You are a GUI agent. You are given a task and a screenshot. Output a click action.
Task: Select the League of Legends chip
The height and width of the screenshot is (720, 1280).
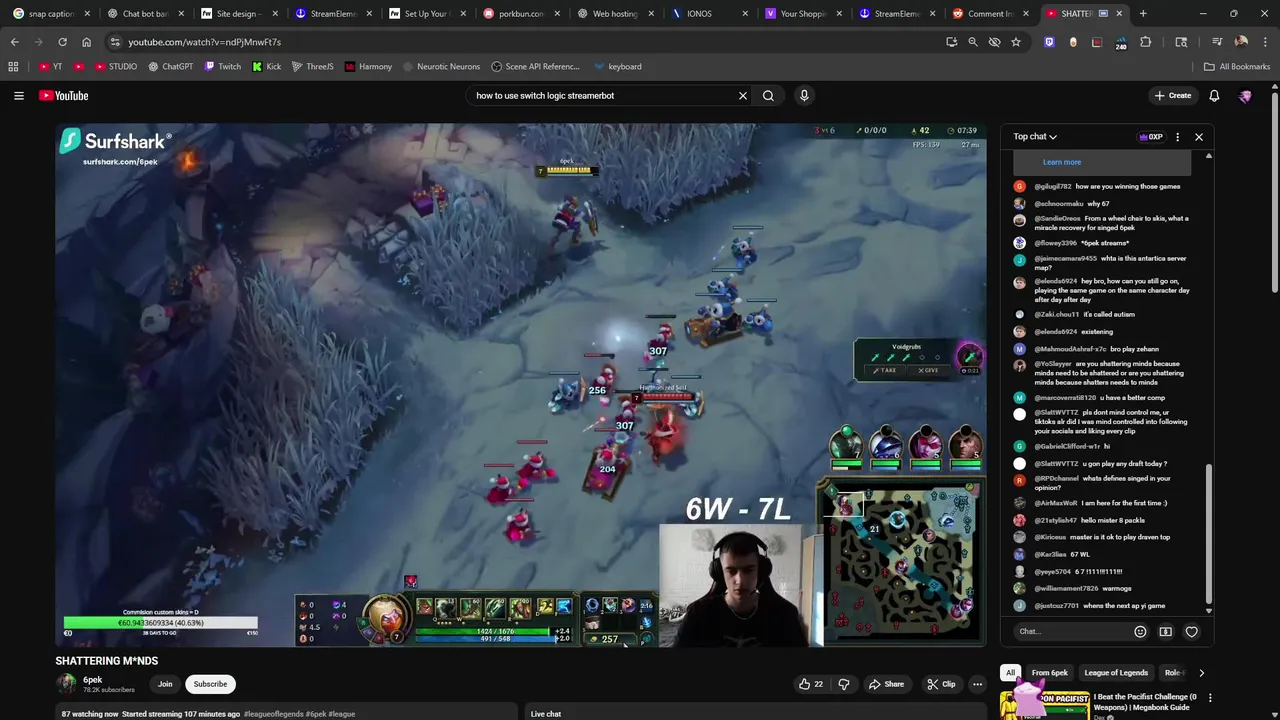point(1116,673)
